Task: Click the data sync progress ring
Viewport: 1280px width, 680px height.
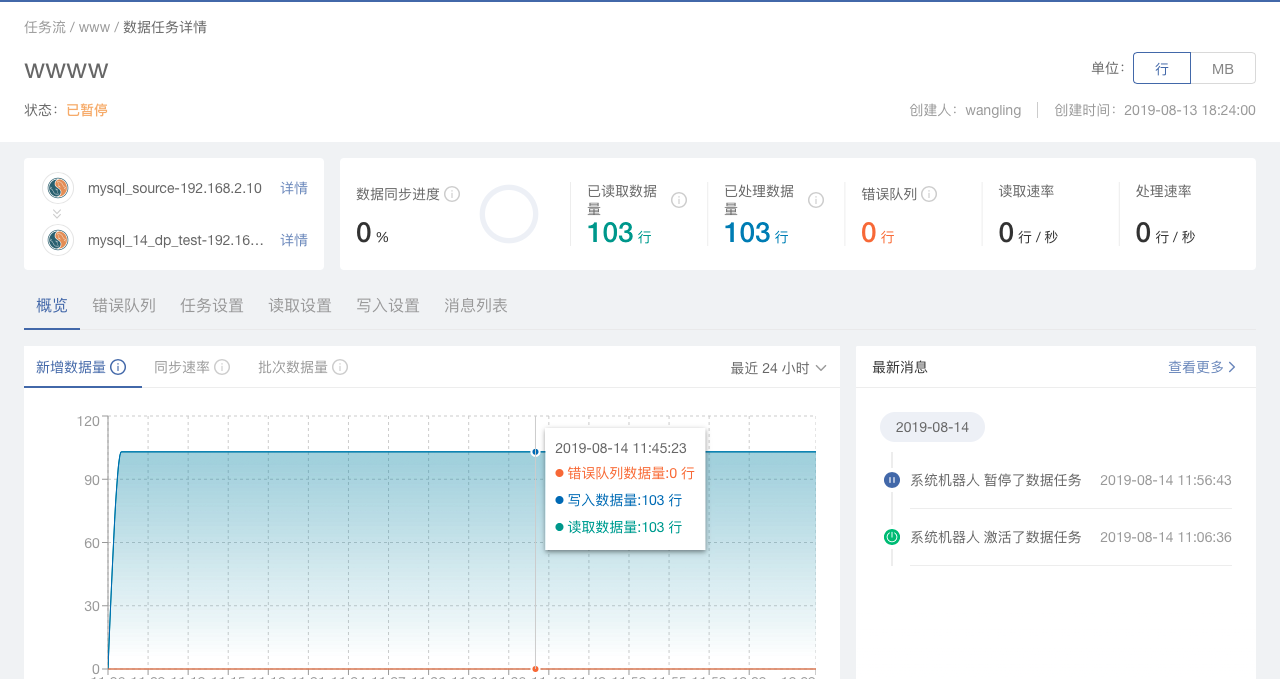Action: coord(509,214)
